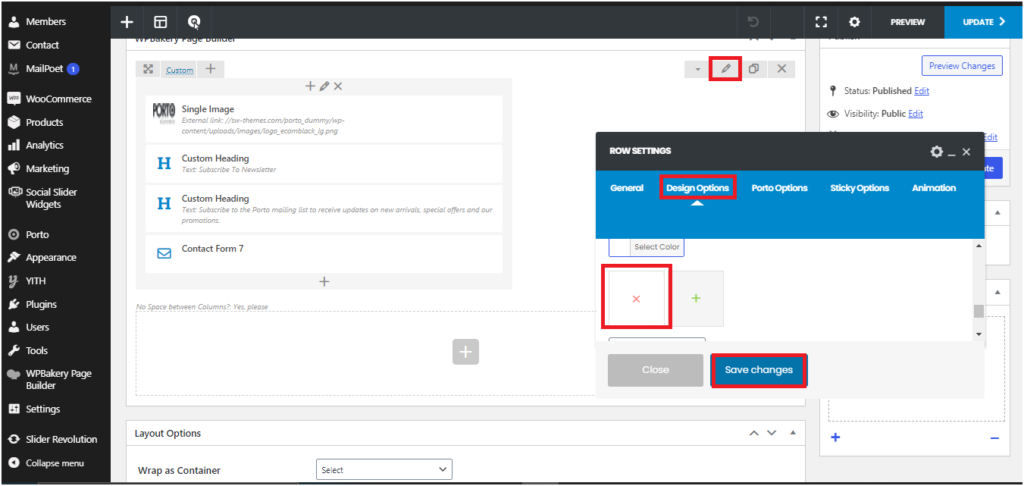The height and width of the screenshot is (486, 1024).
Task: Click the Preview Changes button
Action: [x=961, y=66]
